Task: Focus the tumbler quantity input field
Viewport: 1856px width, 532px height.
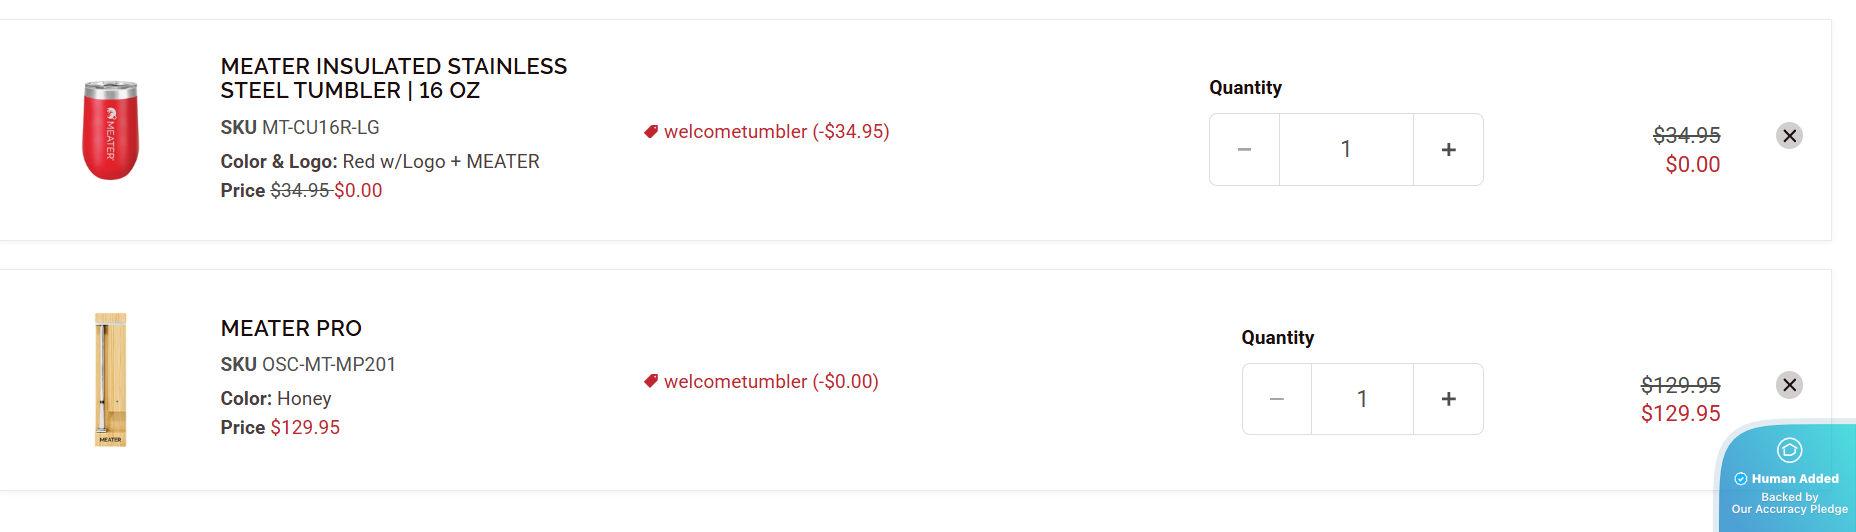Action: point(1346,150)
